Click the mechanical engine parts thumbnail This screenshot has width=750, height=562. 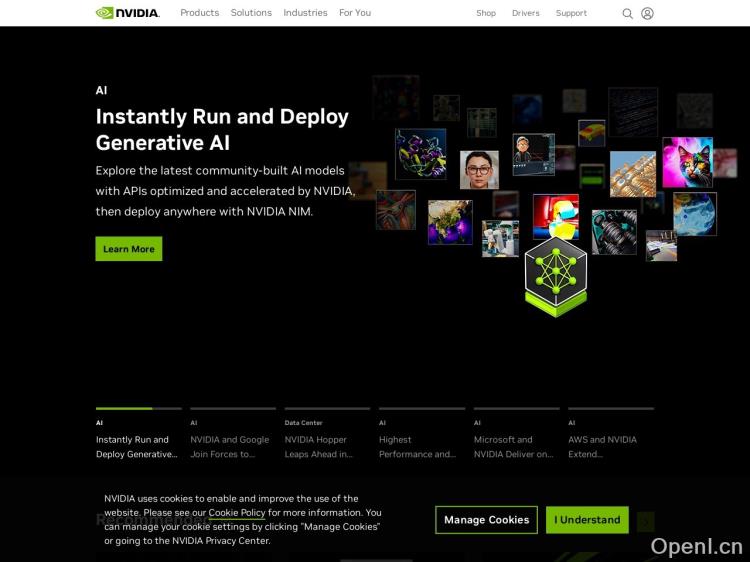pyautogui.click(x=614, y=232)
